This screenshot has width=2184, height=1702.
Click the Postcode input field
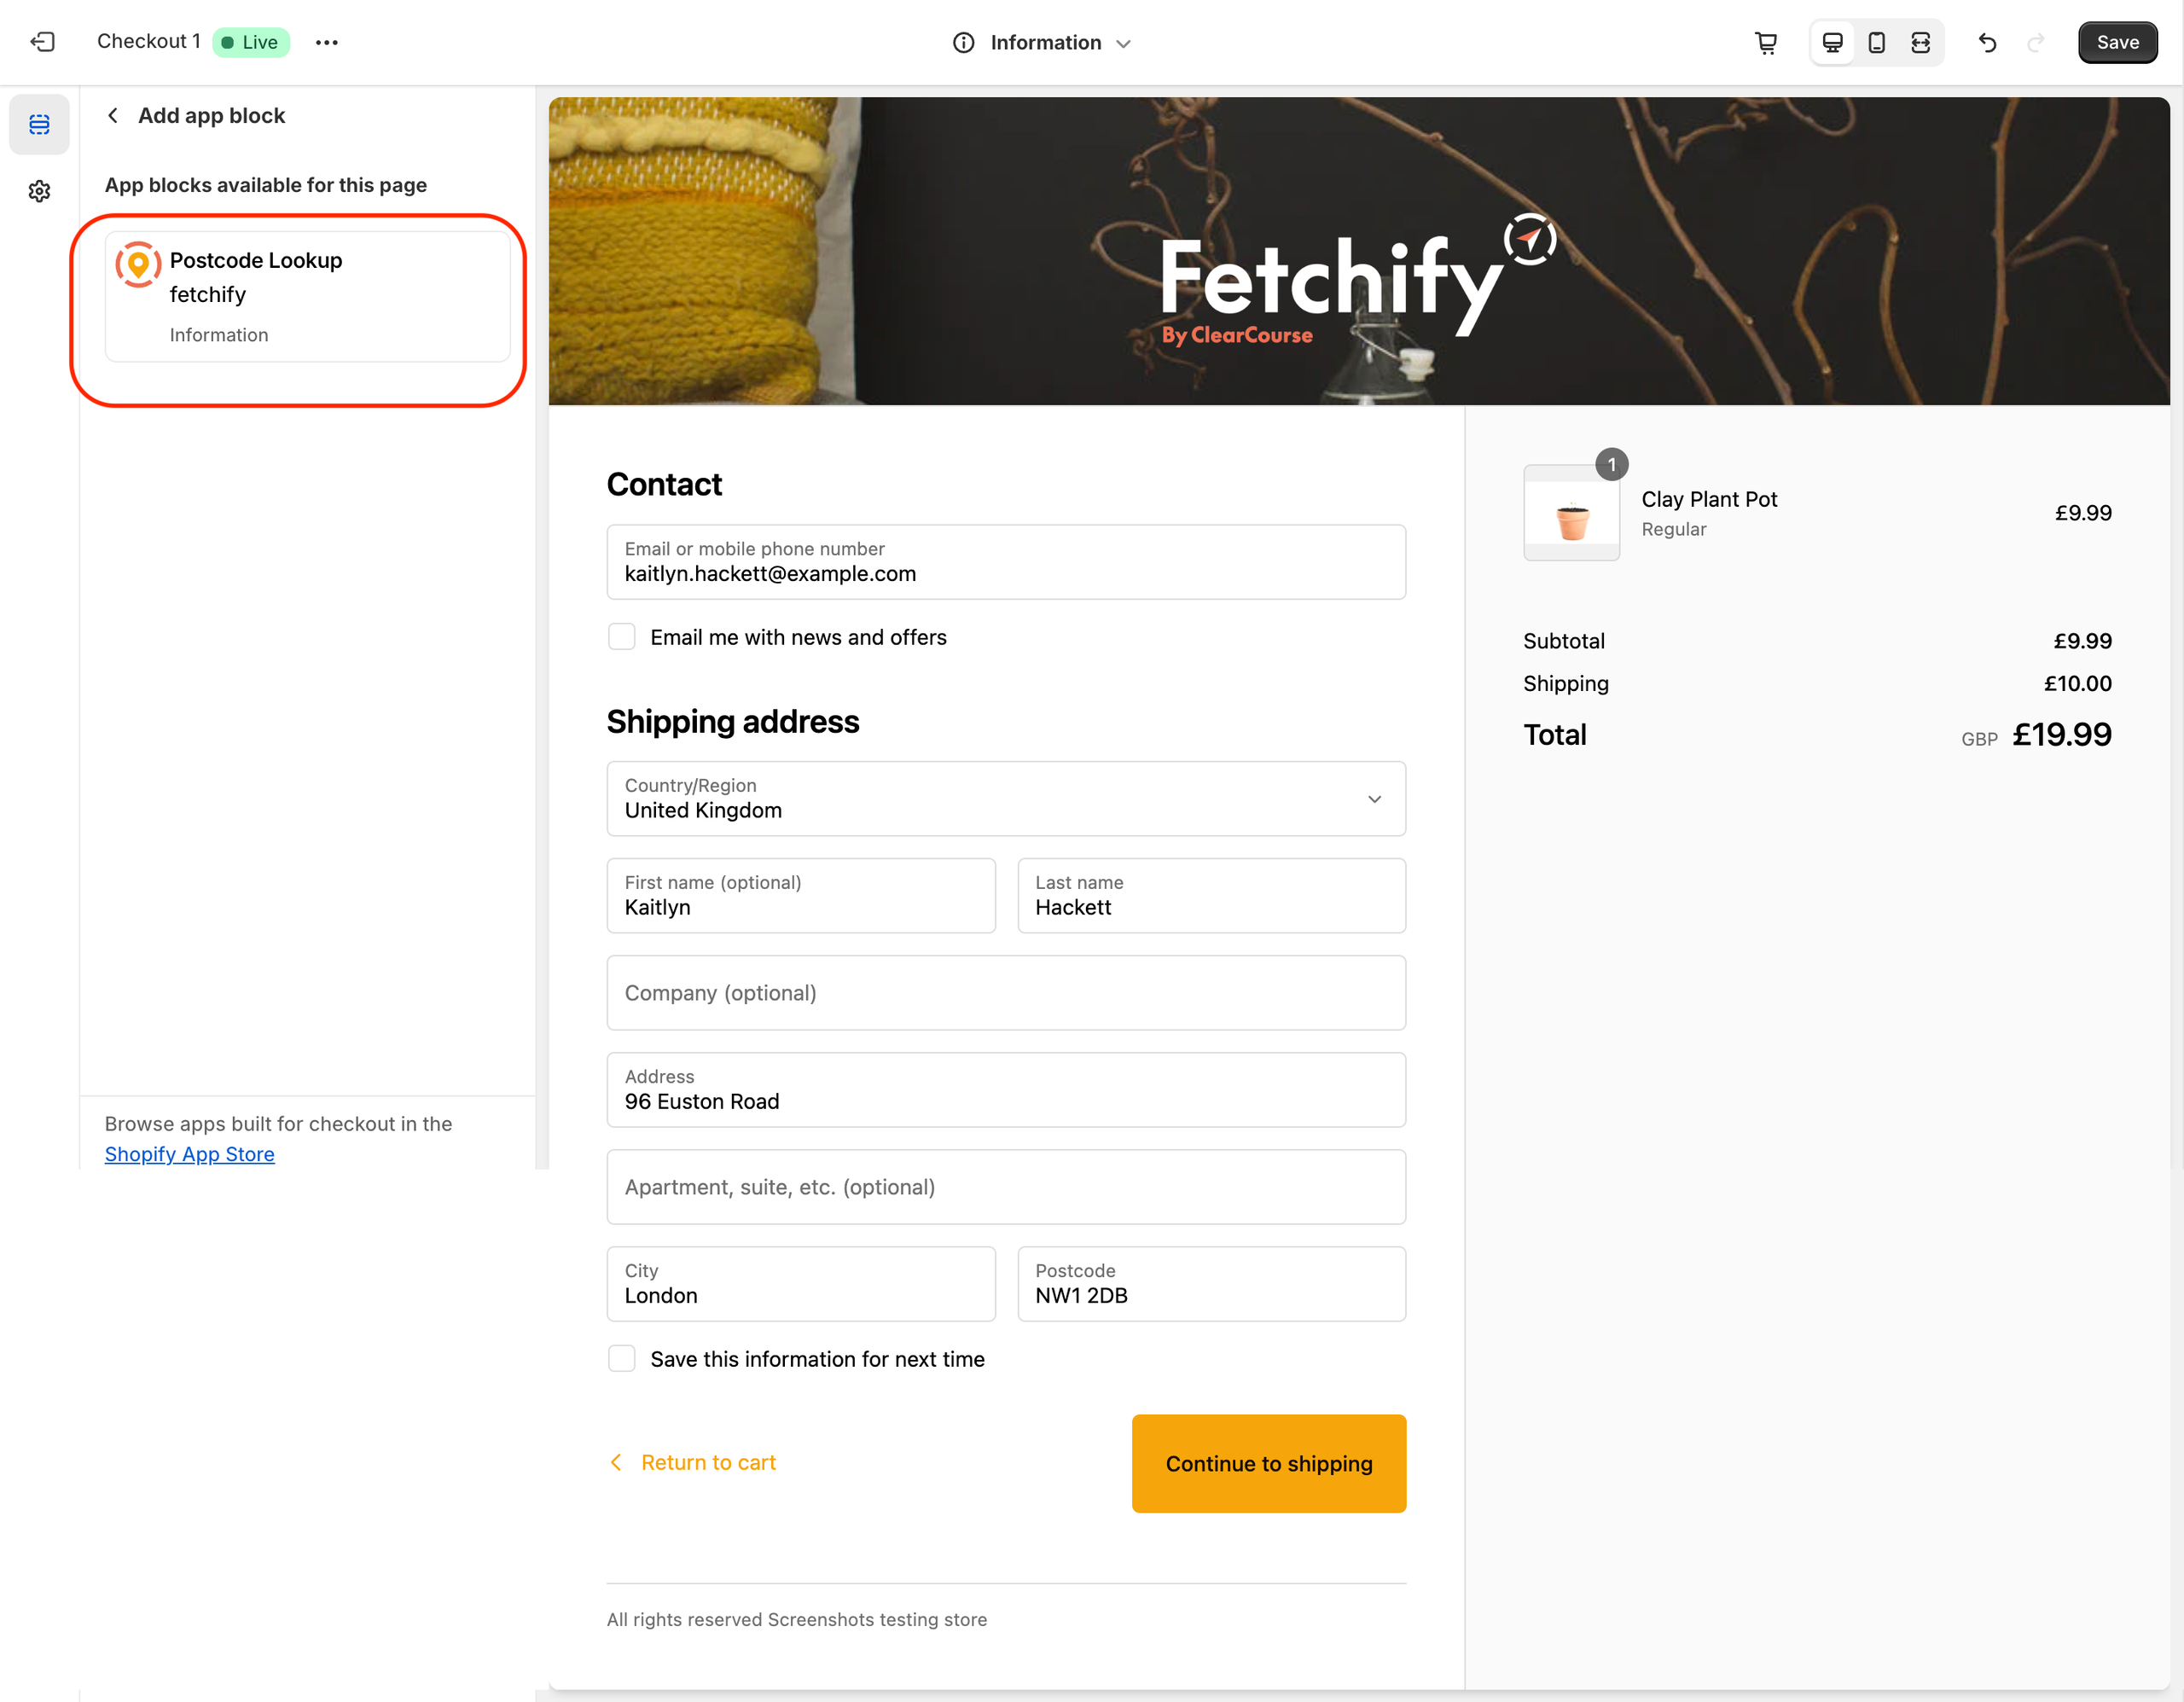(1212, 1284)
